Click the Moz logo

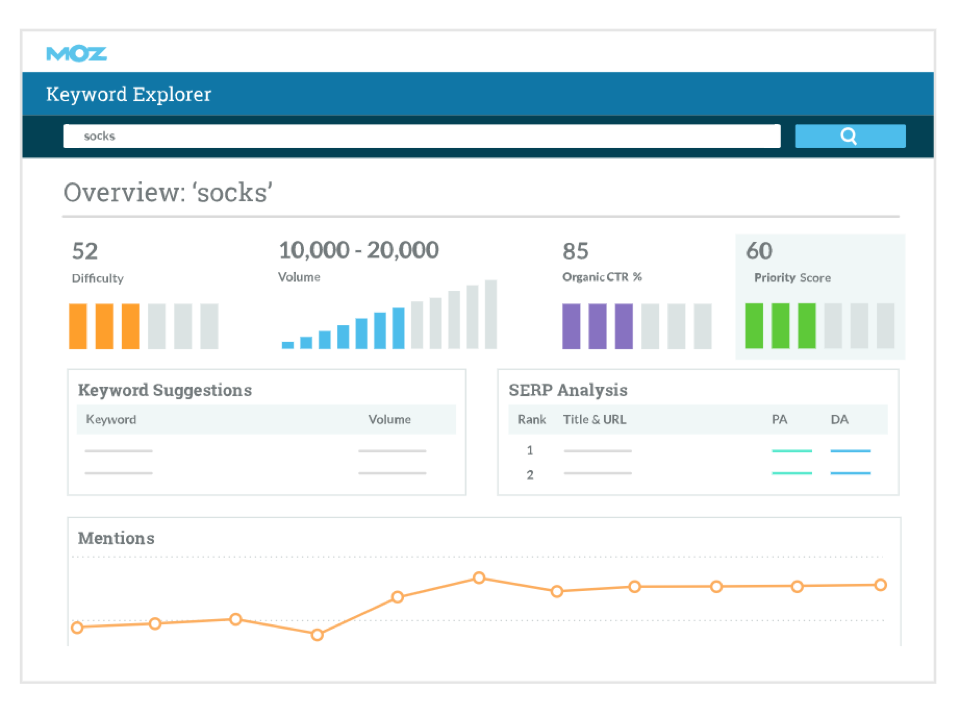[x=76, y=54]
